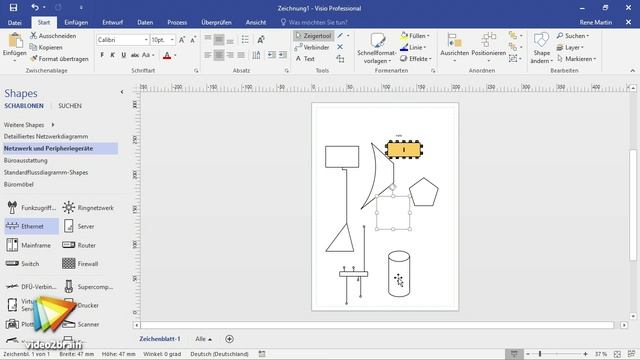Open Linie line dropdown
The image size is (640, 360).
click(x=413, y=47)
